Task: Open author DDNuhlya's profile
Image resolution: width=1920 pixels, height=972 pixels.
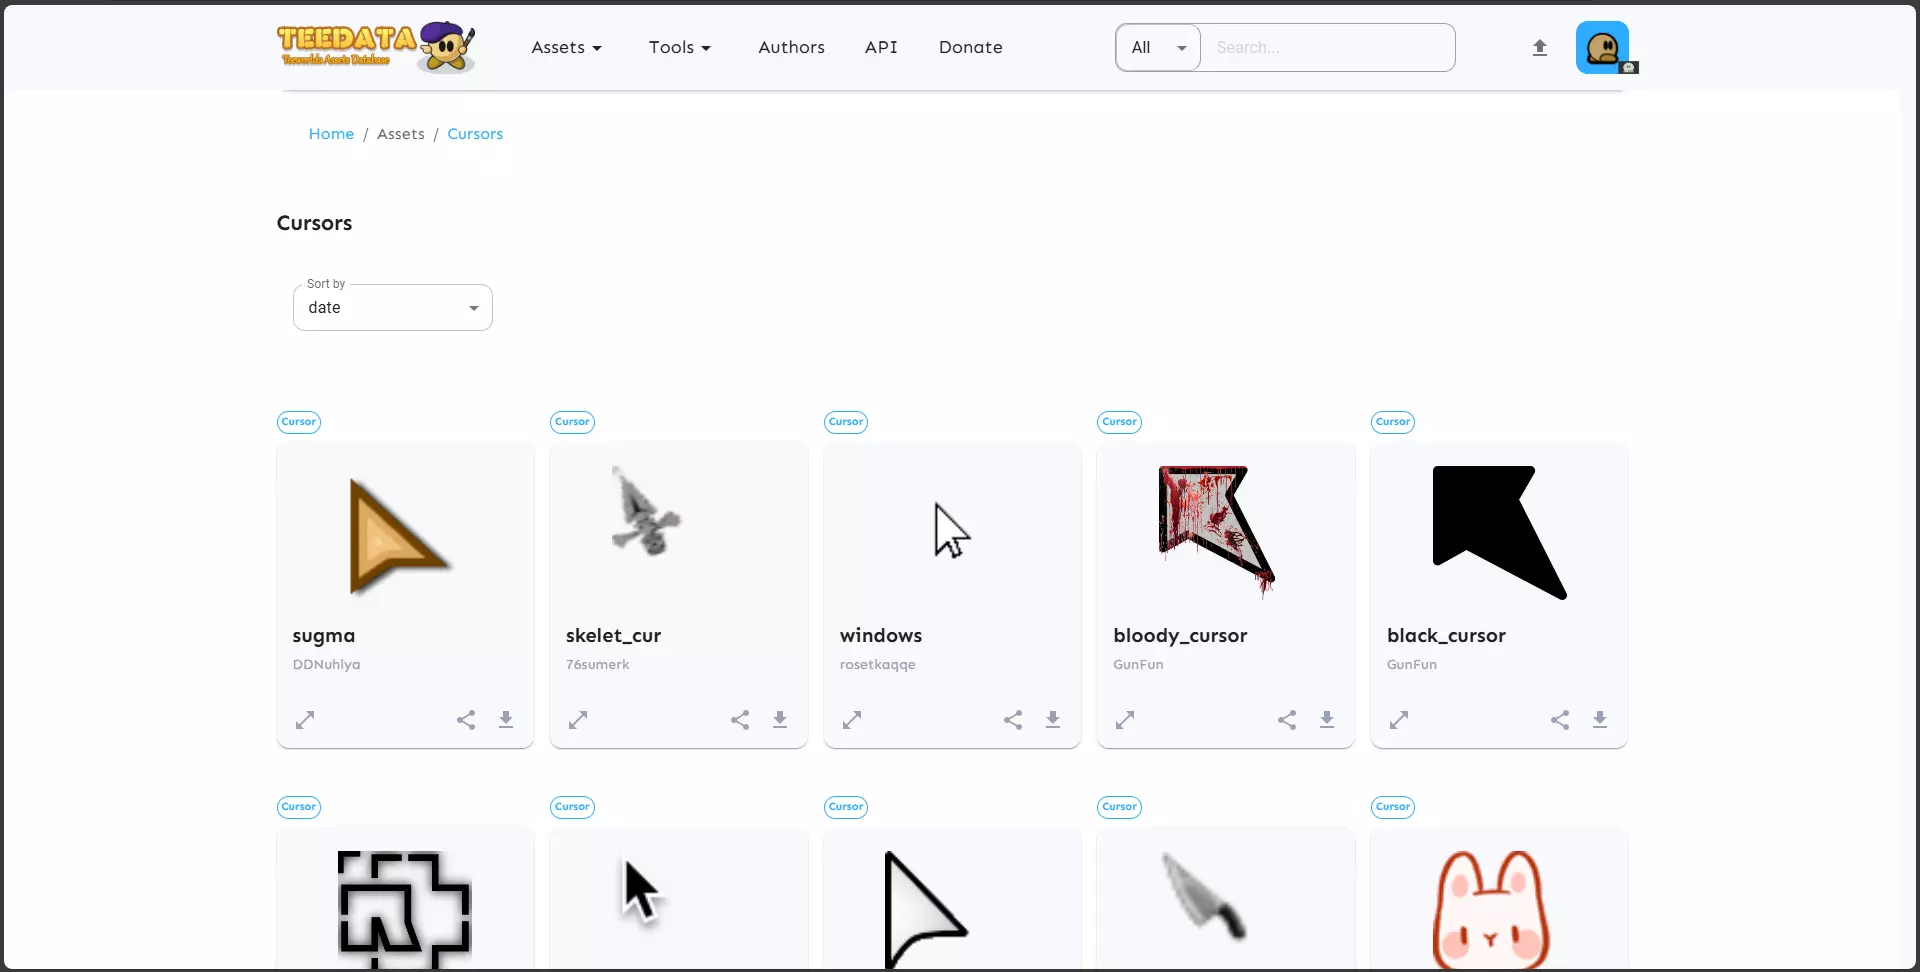Action: (326, 664)
